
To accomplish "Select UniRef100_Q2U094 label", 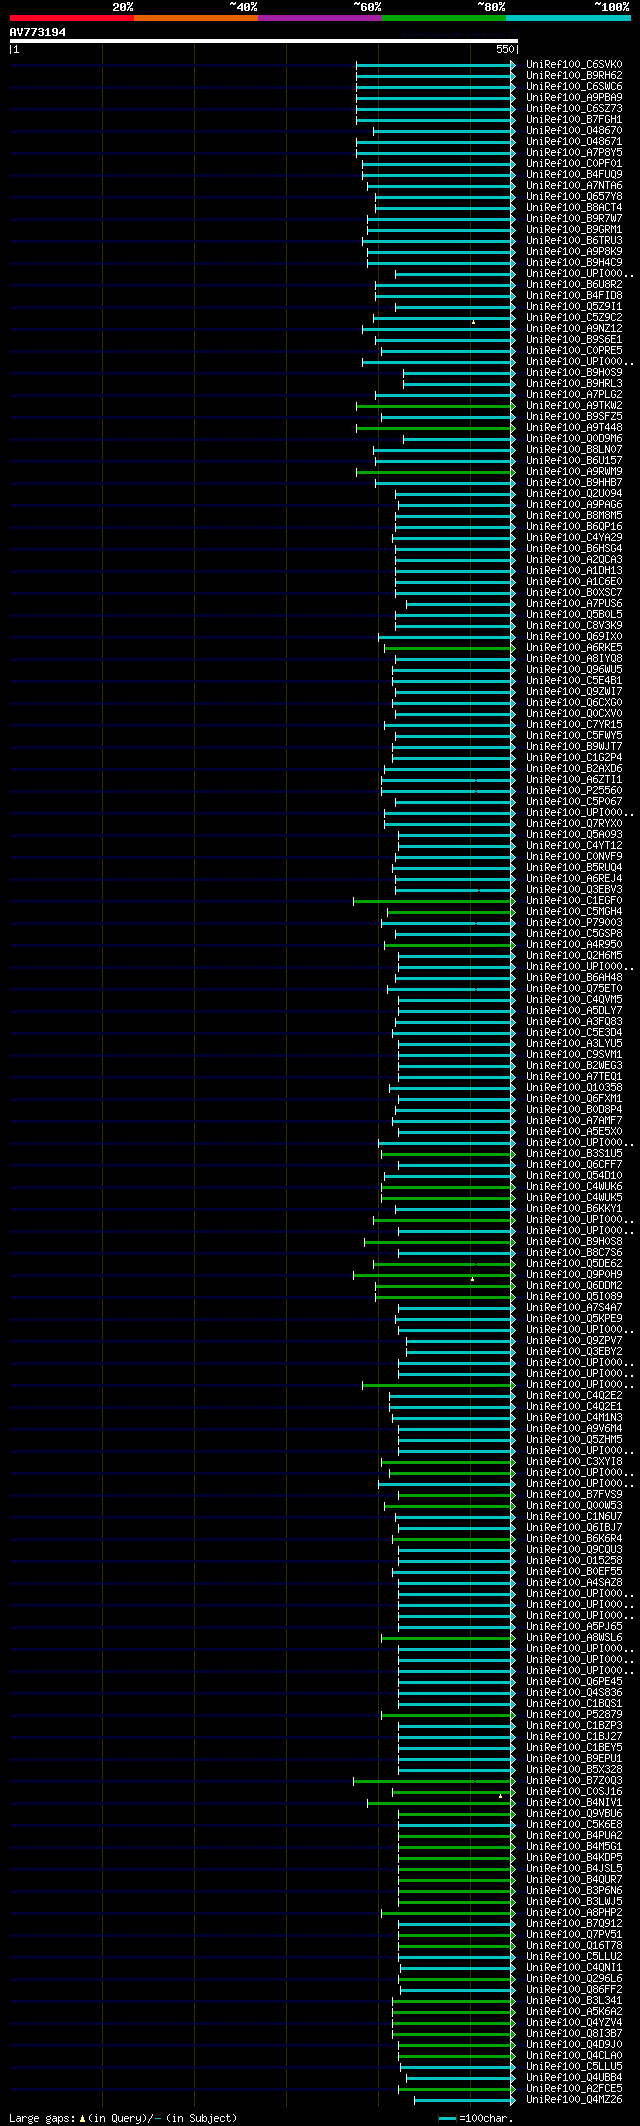I will tap(574, 494).
